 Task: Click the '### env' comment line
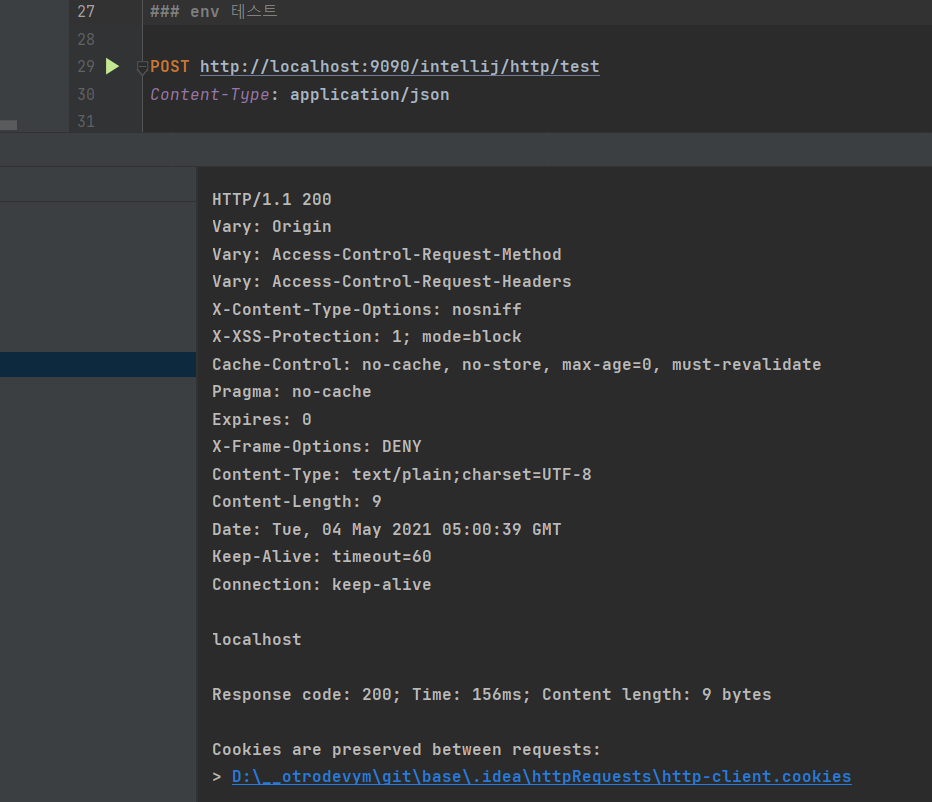(x=214, y=11)
